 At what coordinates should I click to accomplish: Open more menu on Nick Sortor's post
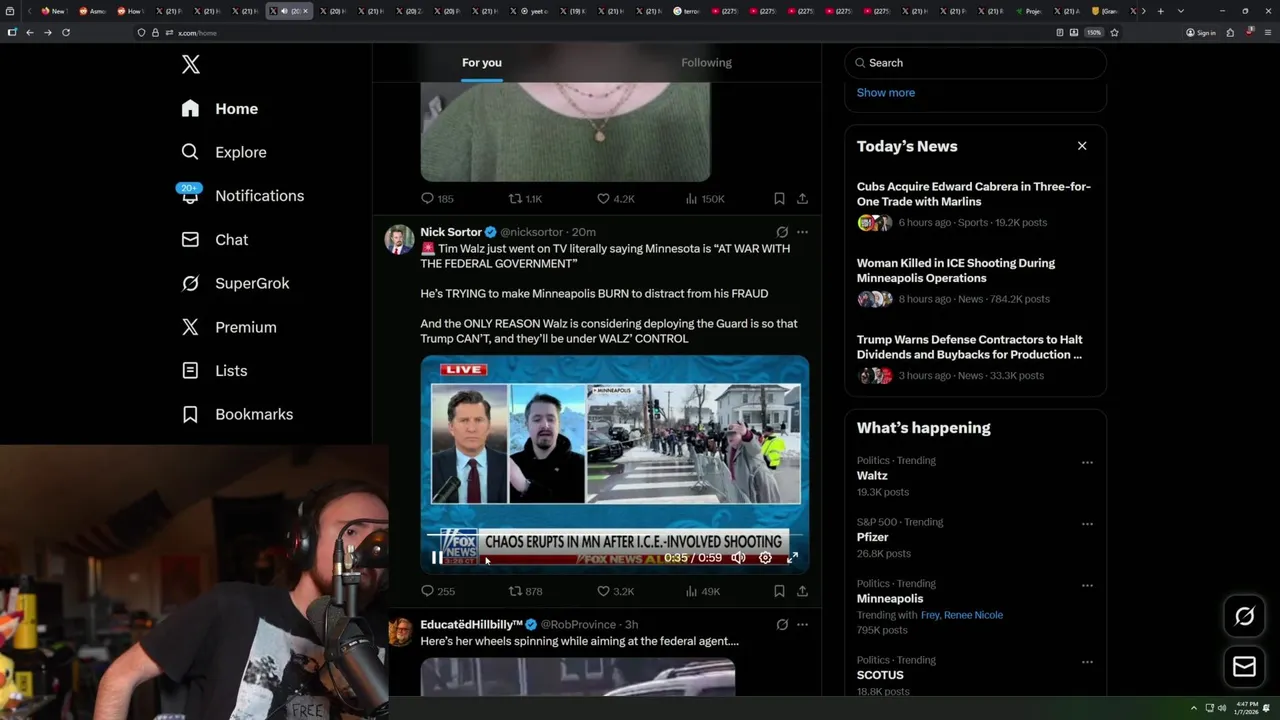(x=802, y=232)
